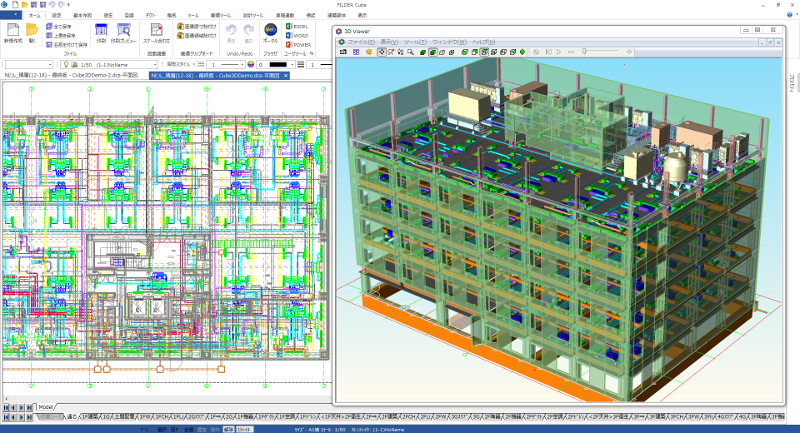
Task: Click 全て保存 (Save All) button
Action: pyautogui.click(x=60, y=26)
